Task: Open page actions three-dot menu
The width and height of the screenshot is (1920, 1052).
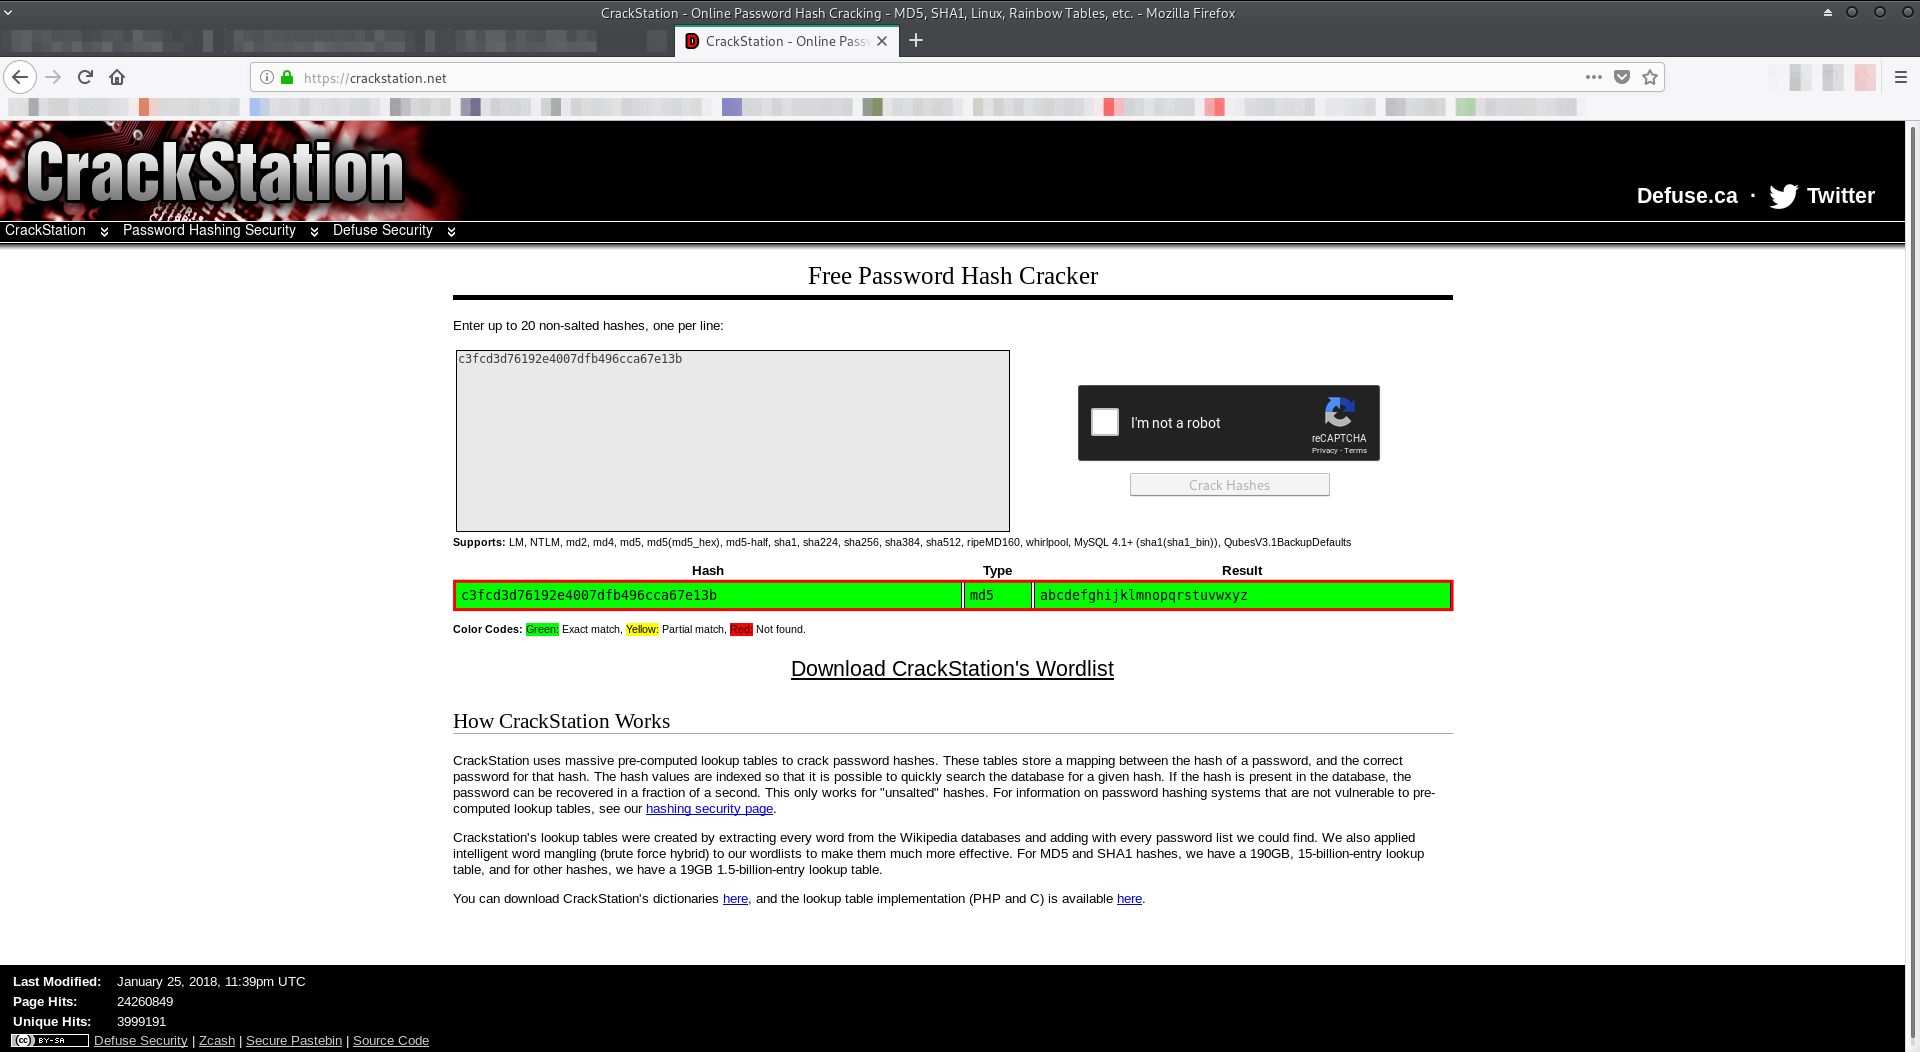Action: tap(1594, 77)
